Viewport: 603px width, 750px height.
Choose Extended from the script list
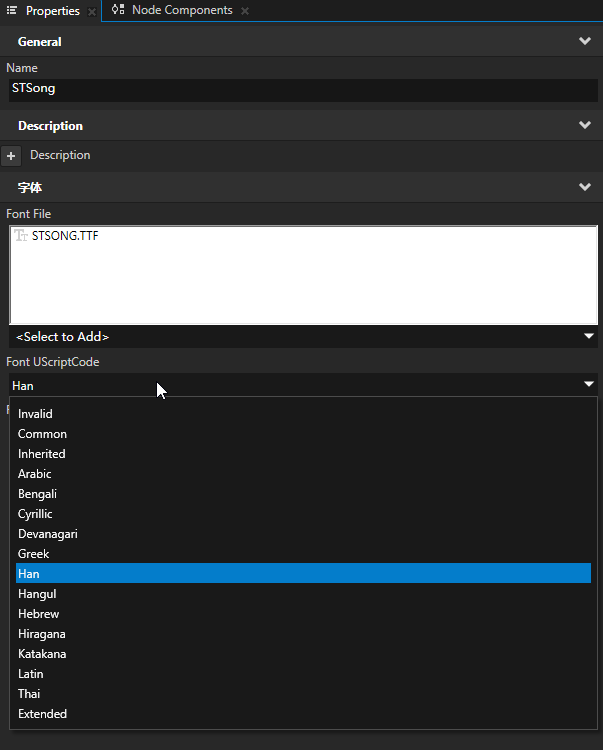(x=303, y=714)
